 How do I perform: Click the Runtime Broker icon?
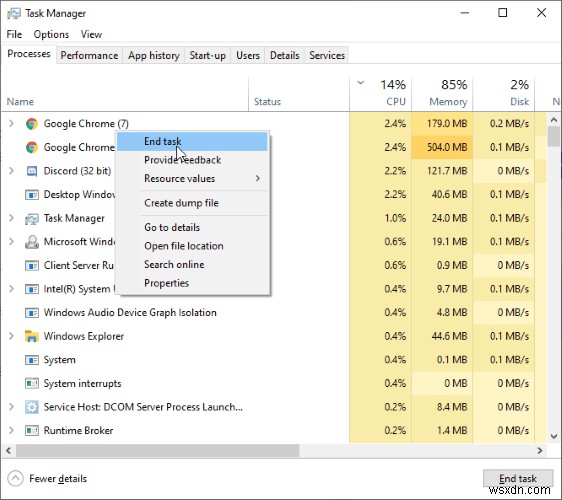pos(32,430)
